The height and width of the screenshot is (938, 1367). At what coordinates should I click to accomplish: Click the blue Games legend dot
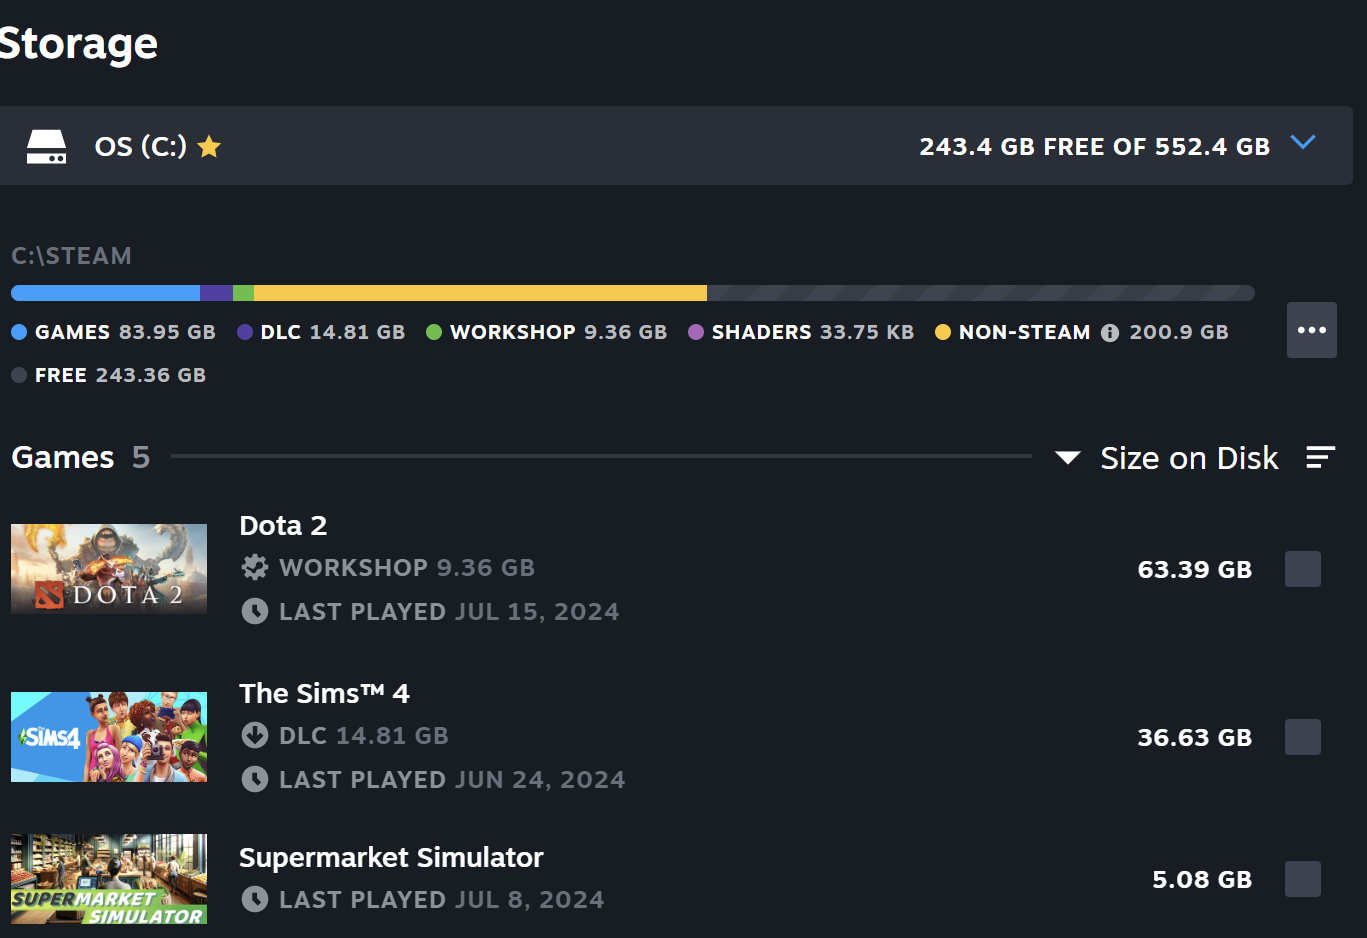[19, 332]
